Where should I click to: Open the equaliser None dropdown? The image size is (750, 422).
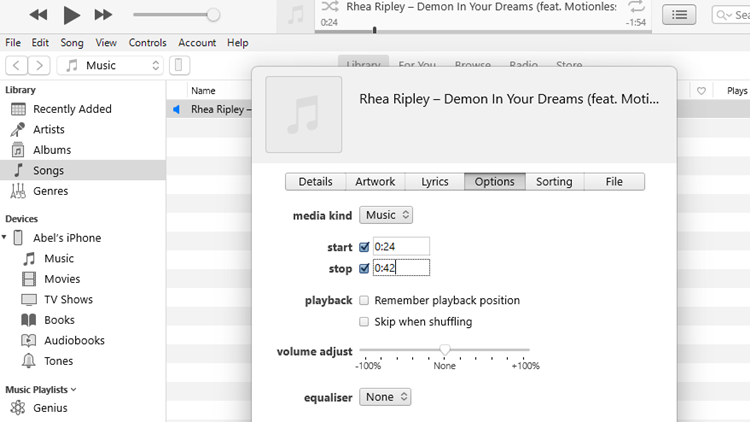(385, 397)
